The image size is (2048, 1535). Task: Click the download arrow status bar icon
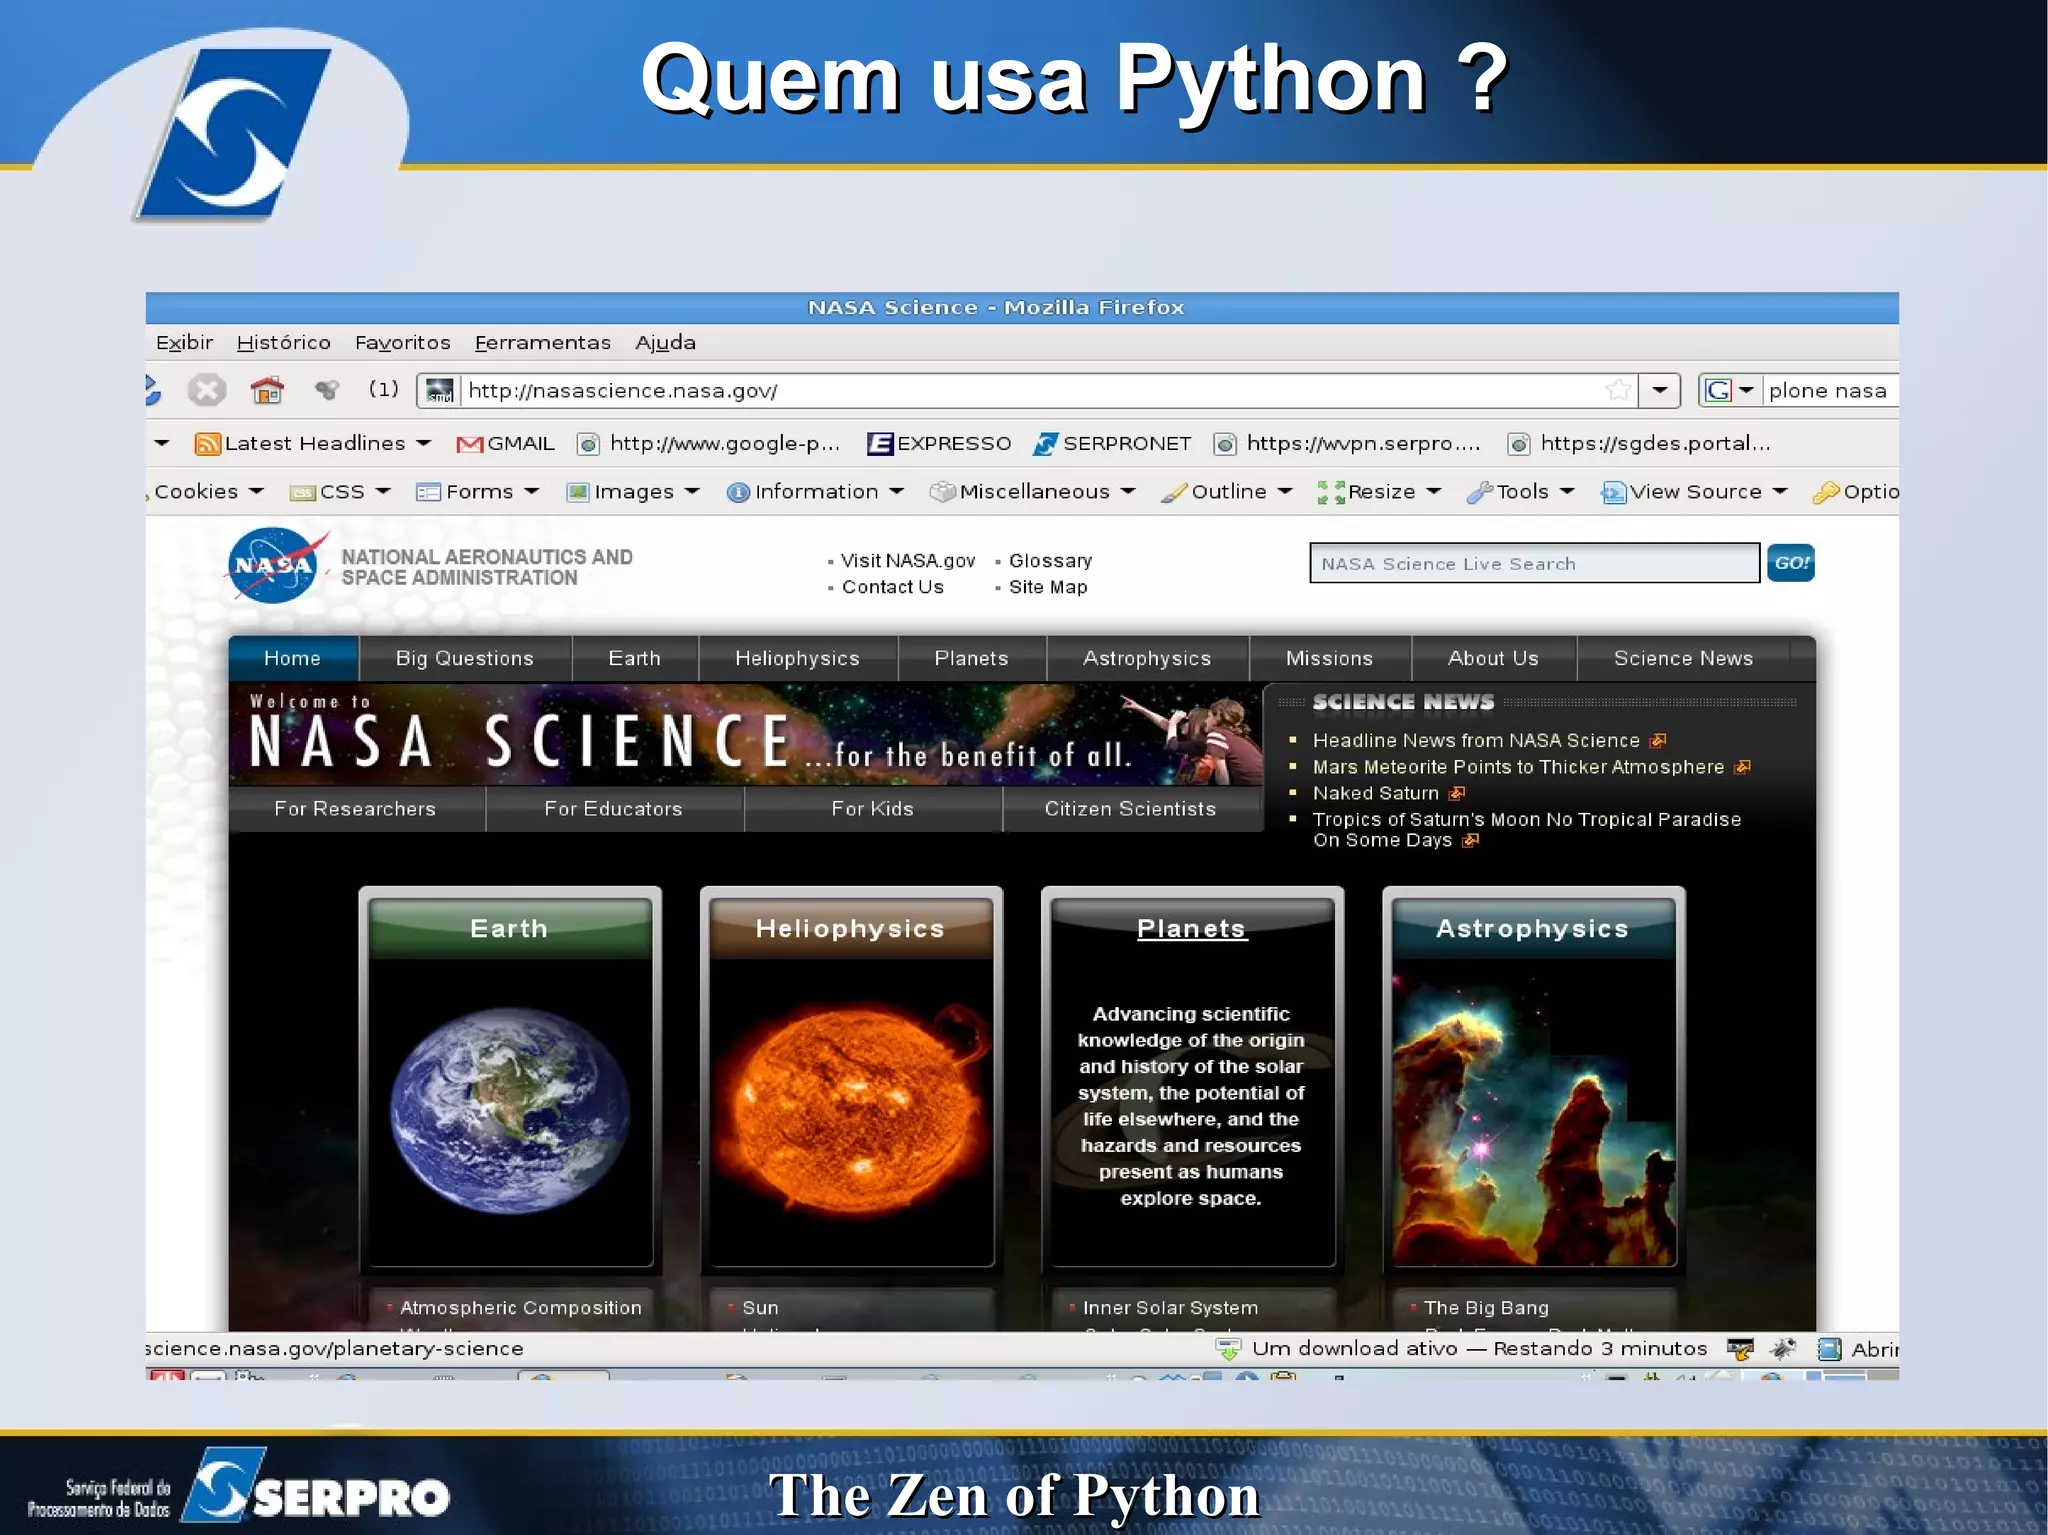[1228, 1349]
